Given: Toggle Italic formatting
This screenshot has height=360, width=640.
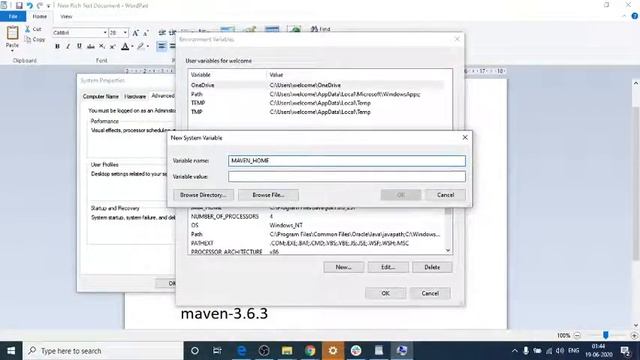Looking at the screenshot, I should point(68,47).
